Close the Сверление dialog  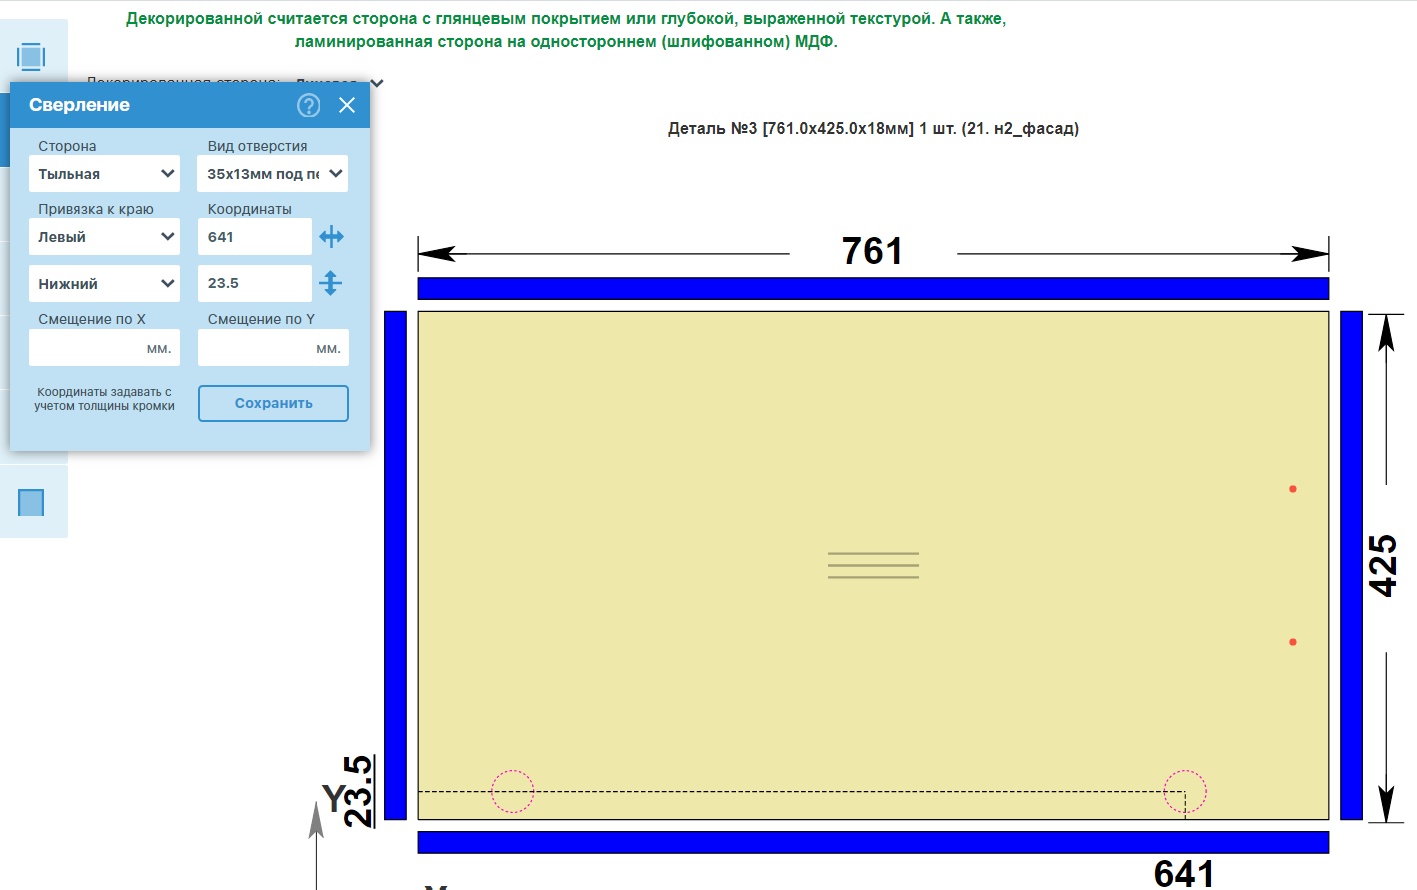click(x=347, y=105)
